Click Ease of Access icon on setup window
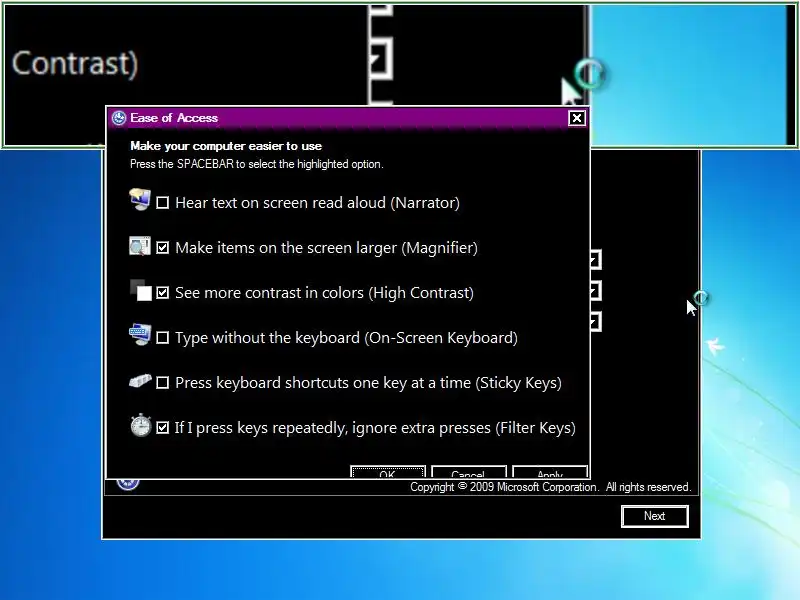 [x=128, y=483]
